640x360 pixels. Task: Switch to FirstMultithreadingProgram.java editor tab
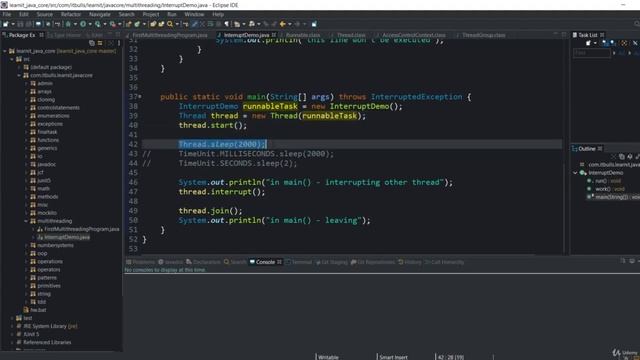click(x=170, y=35)
